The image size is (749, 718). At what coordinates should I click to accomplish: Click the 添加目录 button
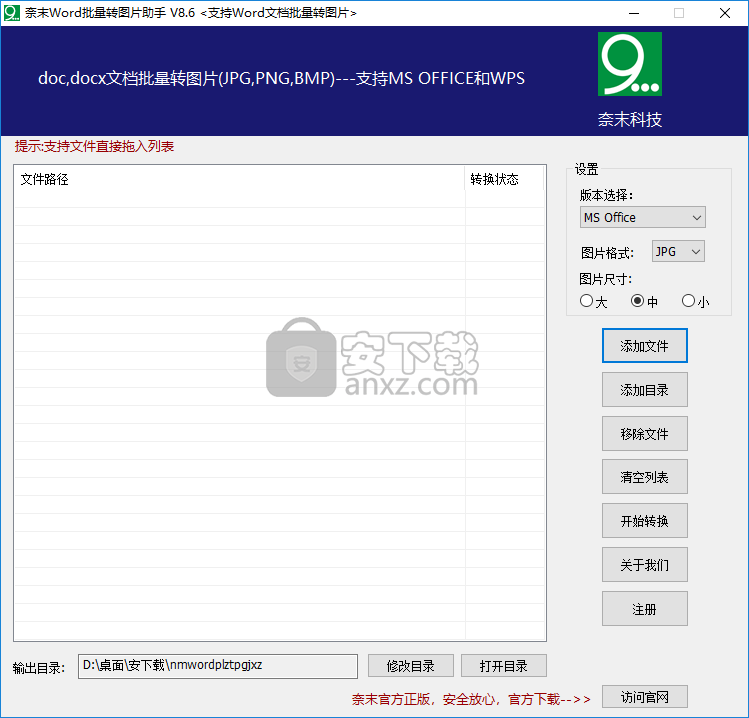644,390
